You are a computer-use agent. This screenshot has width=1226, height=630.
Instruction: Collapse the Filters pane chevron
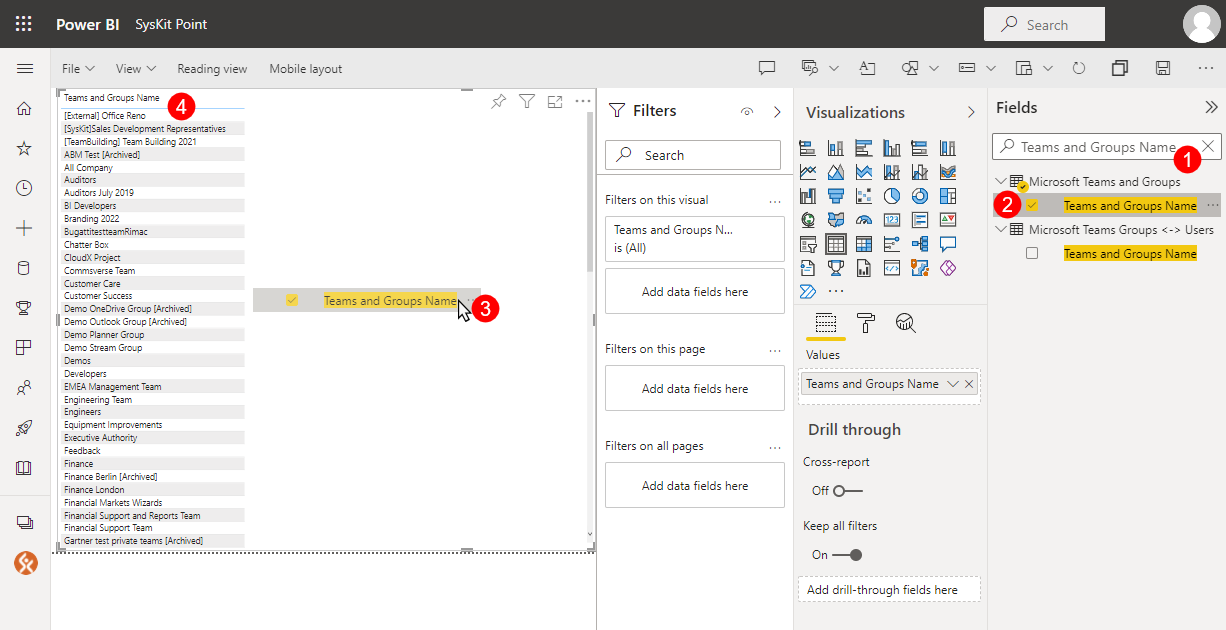click(777, 112)
